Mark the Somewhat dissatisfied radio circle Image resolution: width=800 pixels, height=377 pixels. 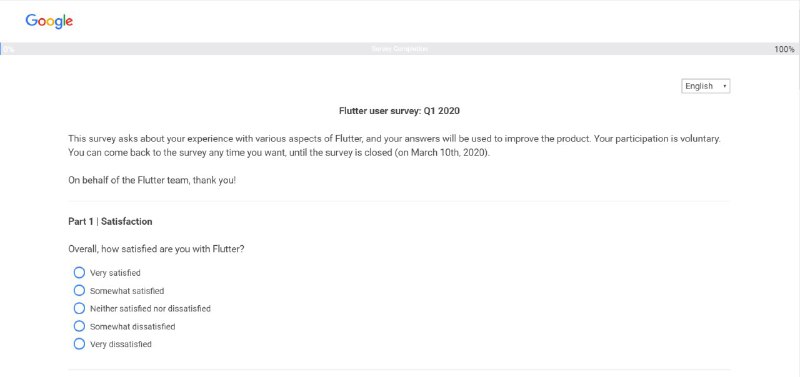79,326
